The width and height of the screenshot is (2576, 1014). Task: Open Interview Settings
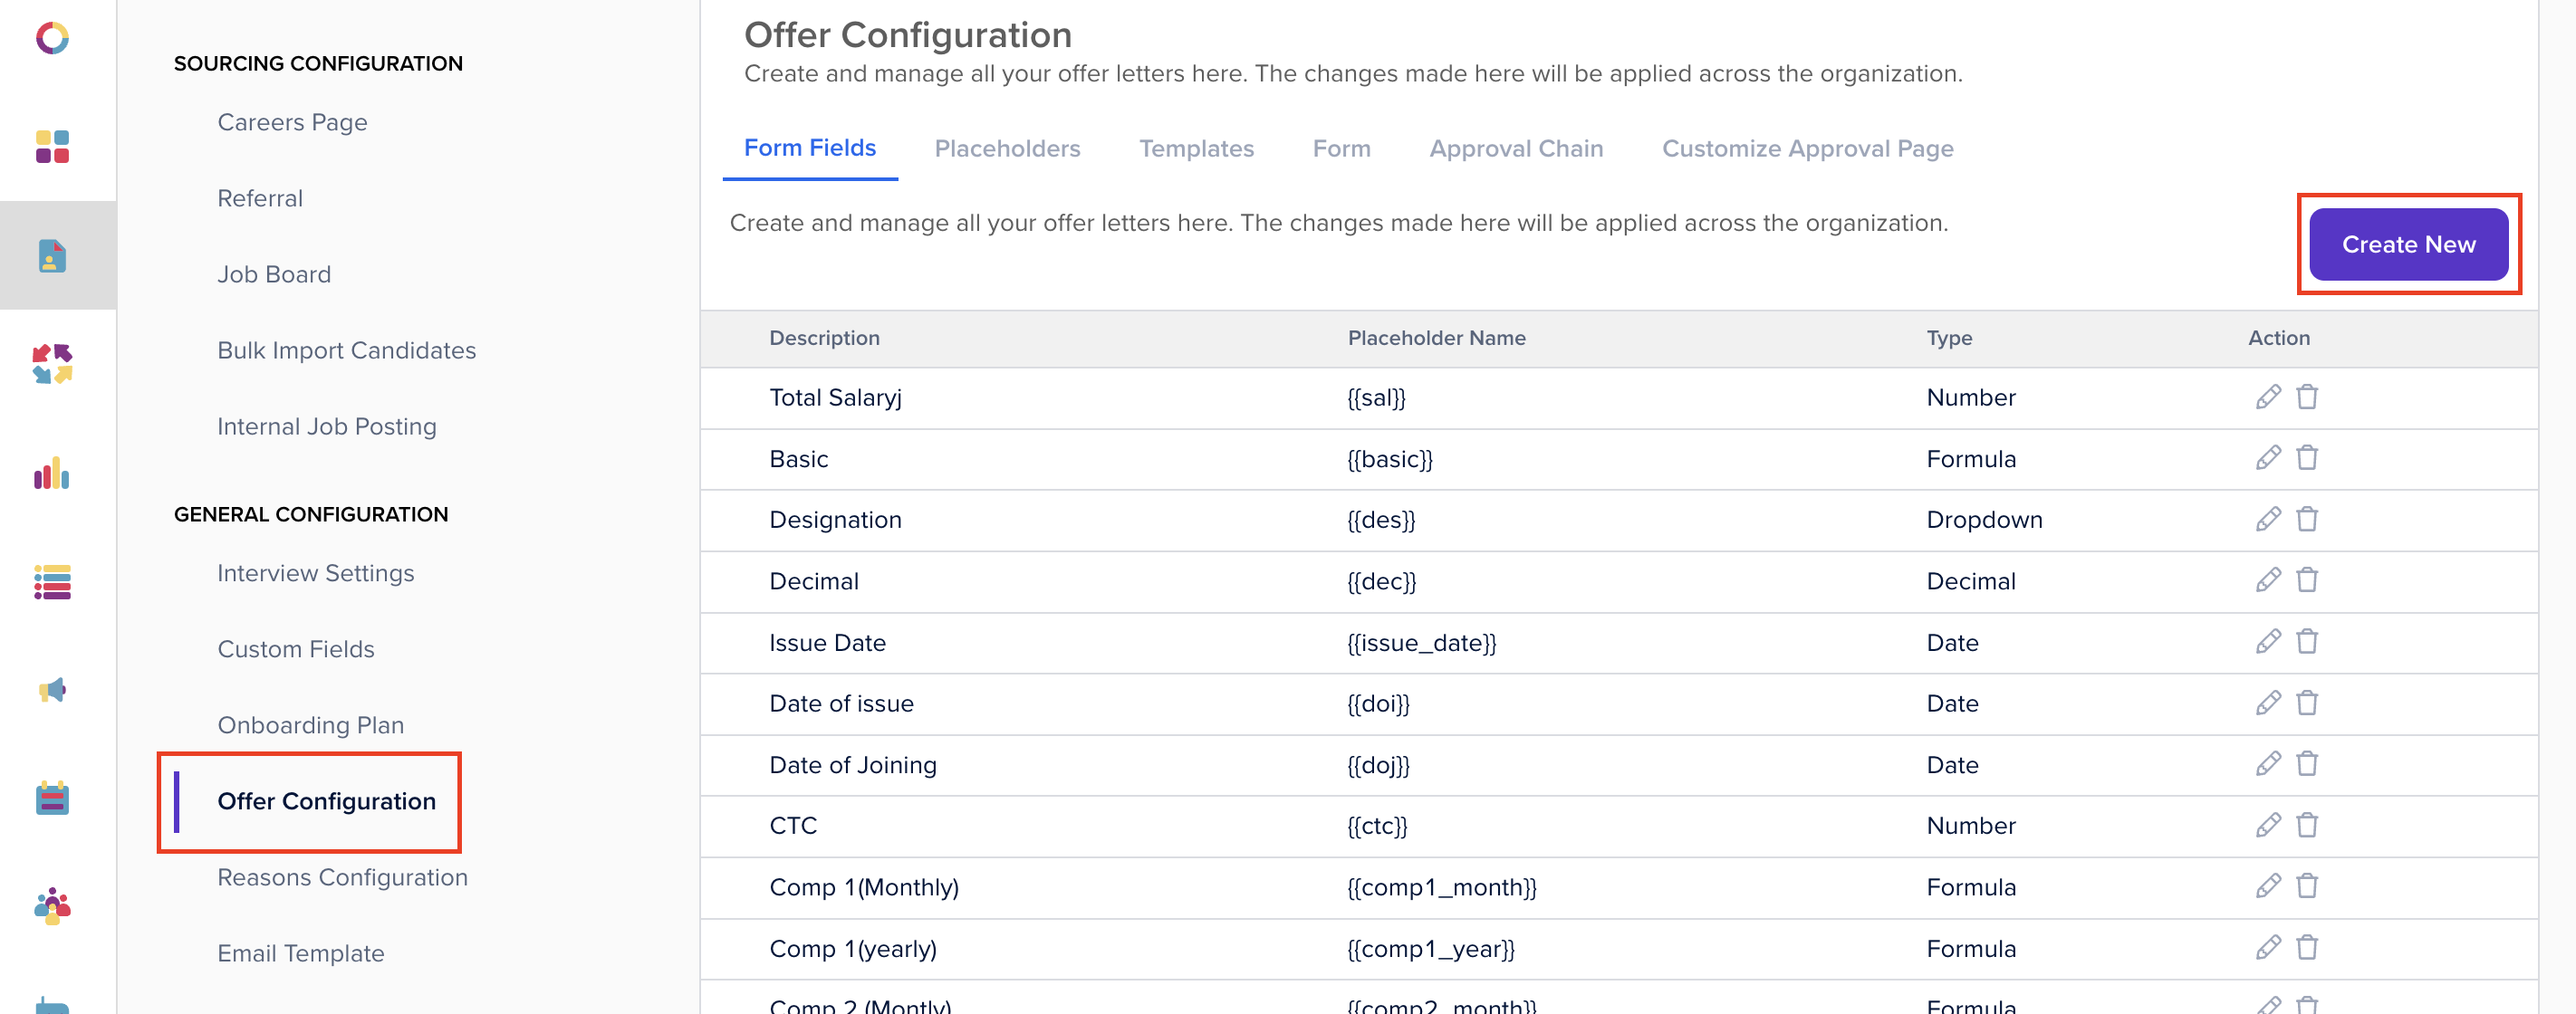tap(315, 573)
